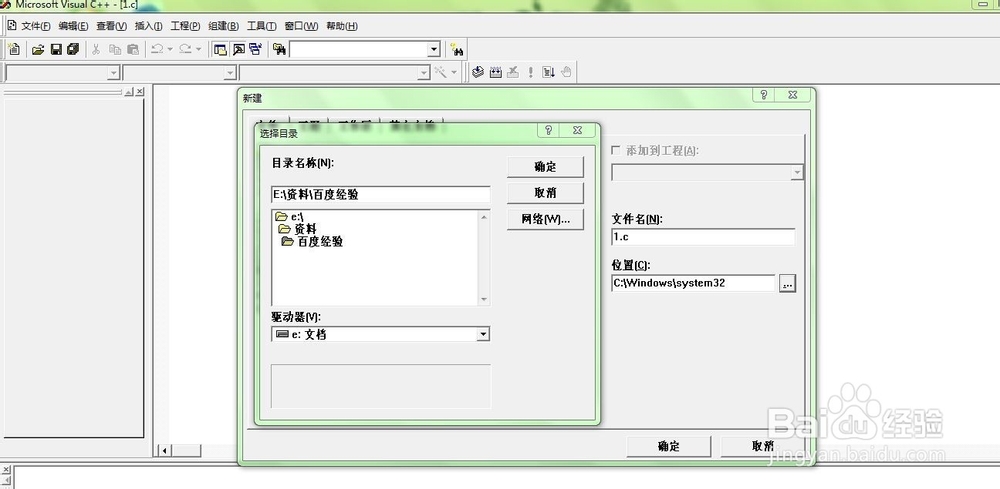Click 确定 at bottom of 新建 dialog
This screenshot has height=489, width=1000.
tap(668, 446)
